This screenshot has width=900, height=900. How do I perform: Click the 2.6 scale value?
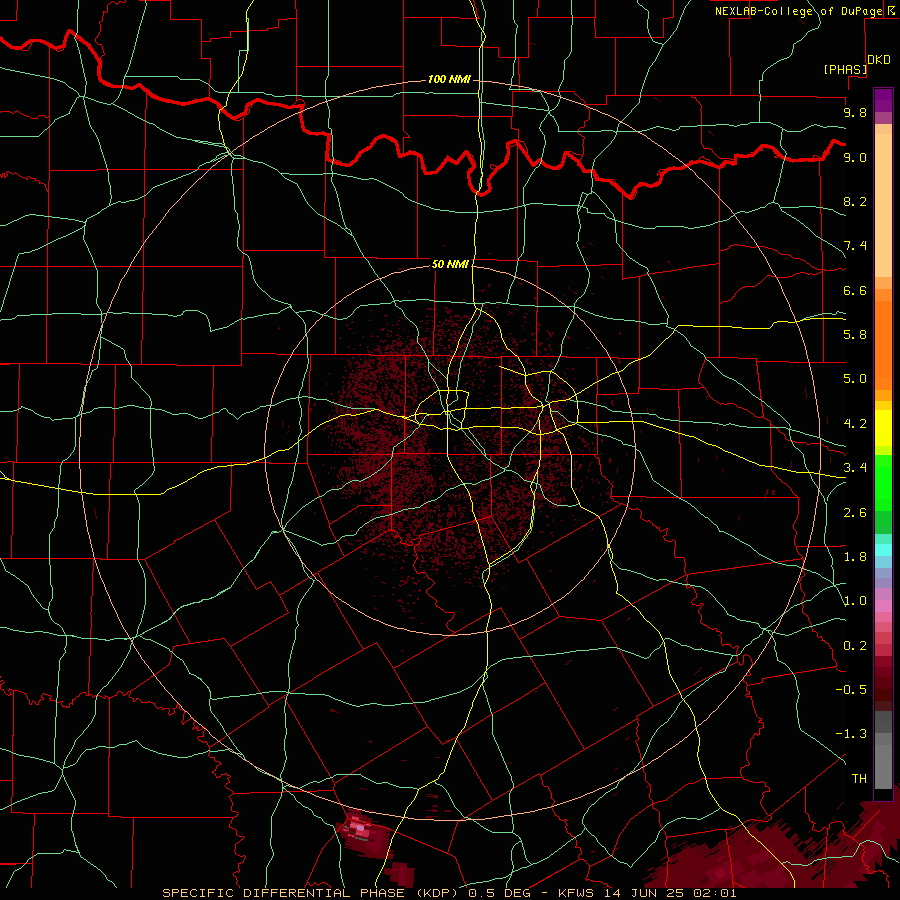point(855,513)
